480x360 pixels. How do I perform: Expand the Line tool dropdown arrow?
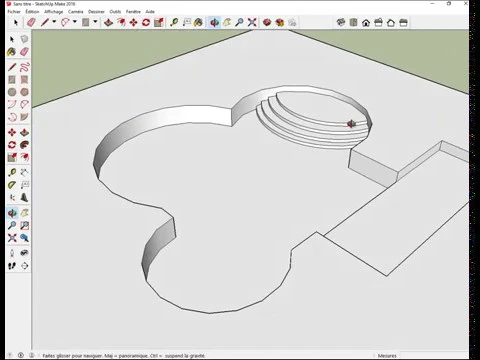point(54,22)
